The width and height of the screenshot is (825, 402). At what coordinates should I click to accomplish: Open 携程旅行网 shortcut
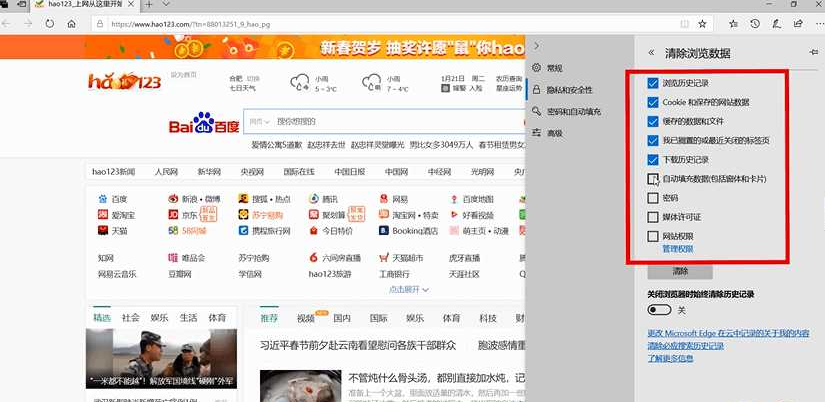tap(264, 230)
